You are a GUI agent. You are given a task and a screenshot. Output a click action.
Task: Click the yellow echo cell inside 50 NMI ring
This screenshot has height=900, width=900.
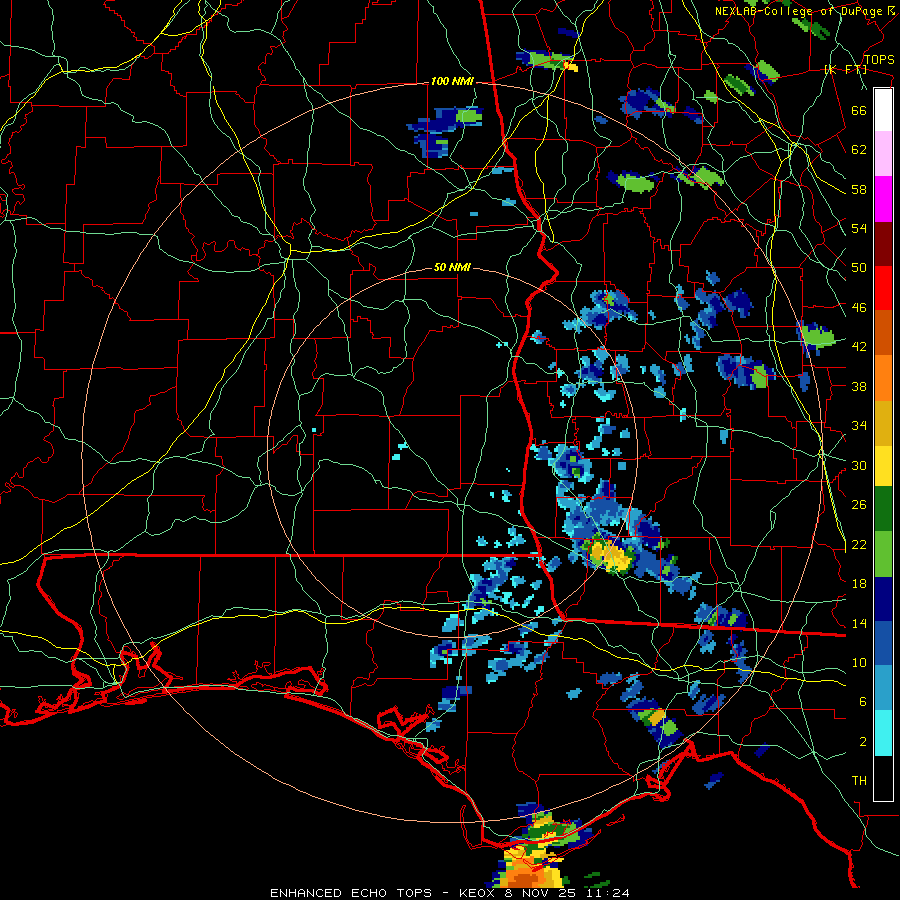tap(610, 556)
